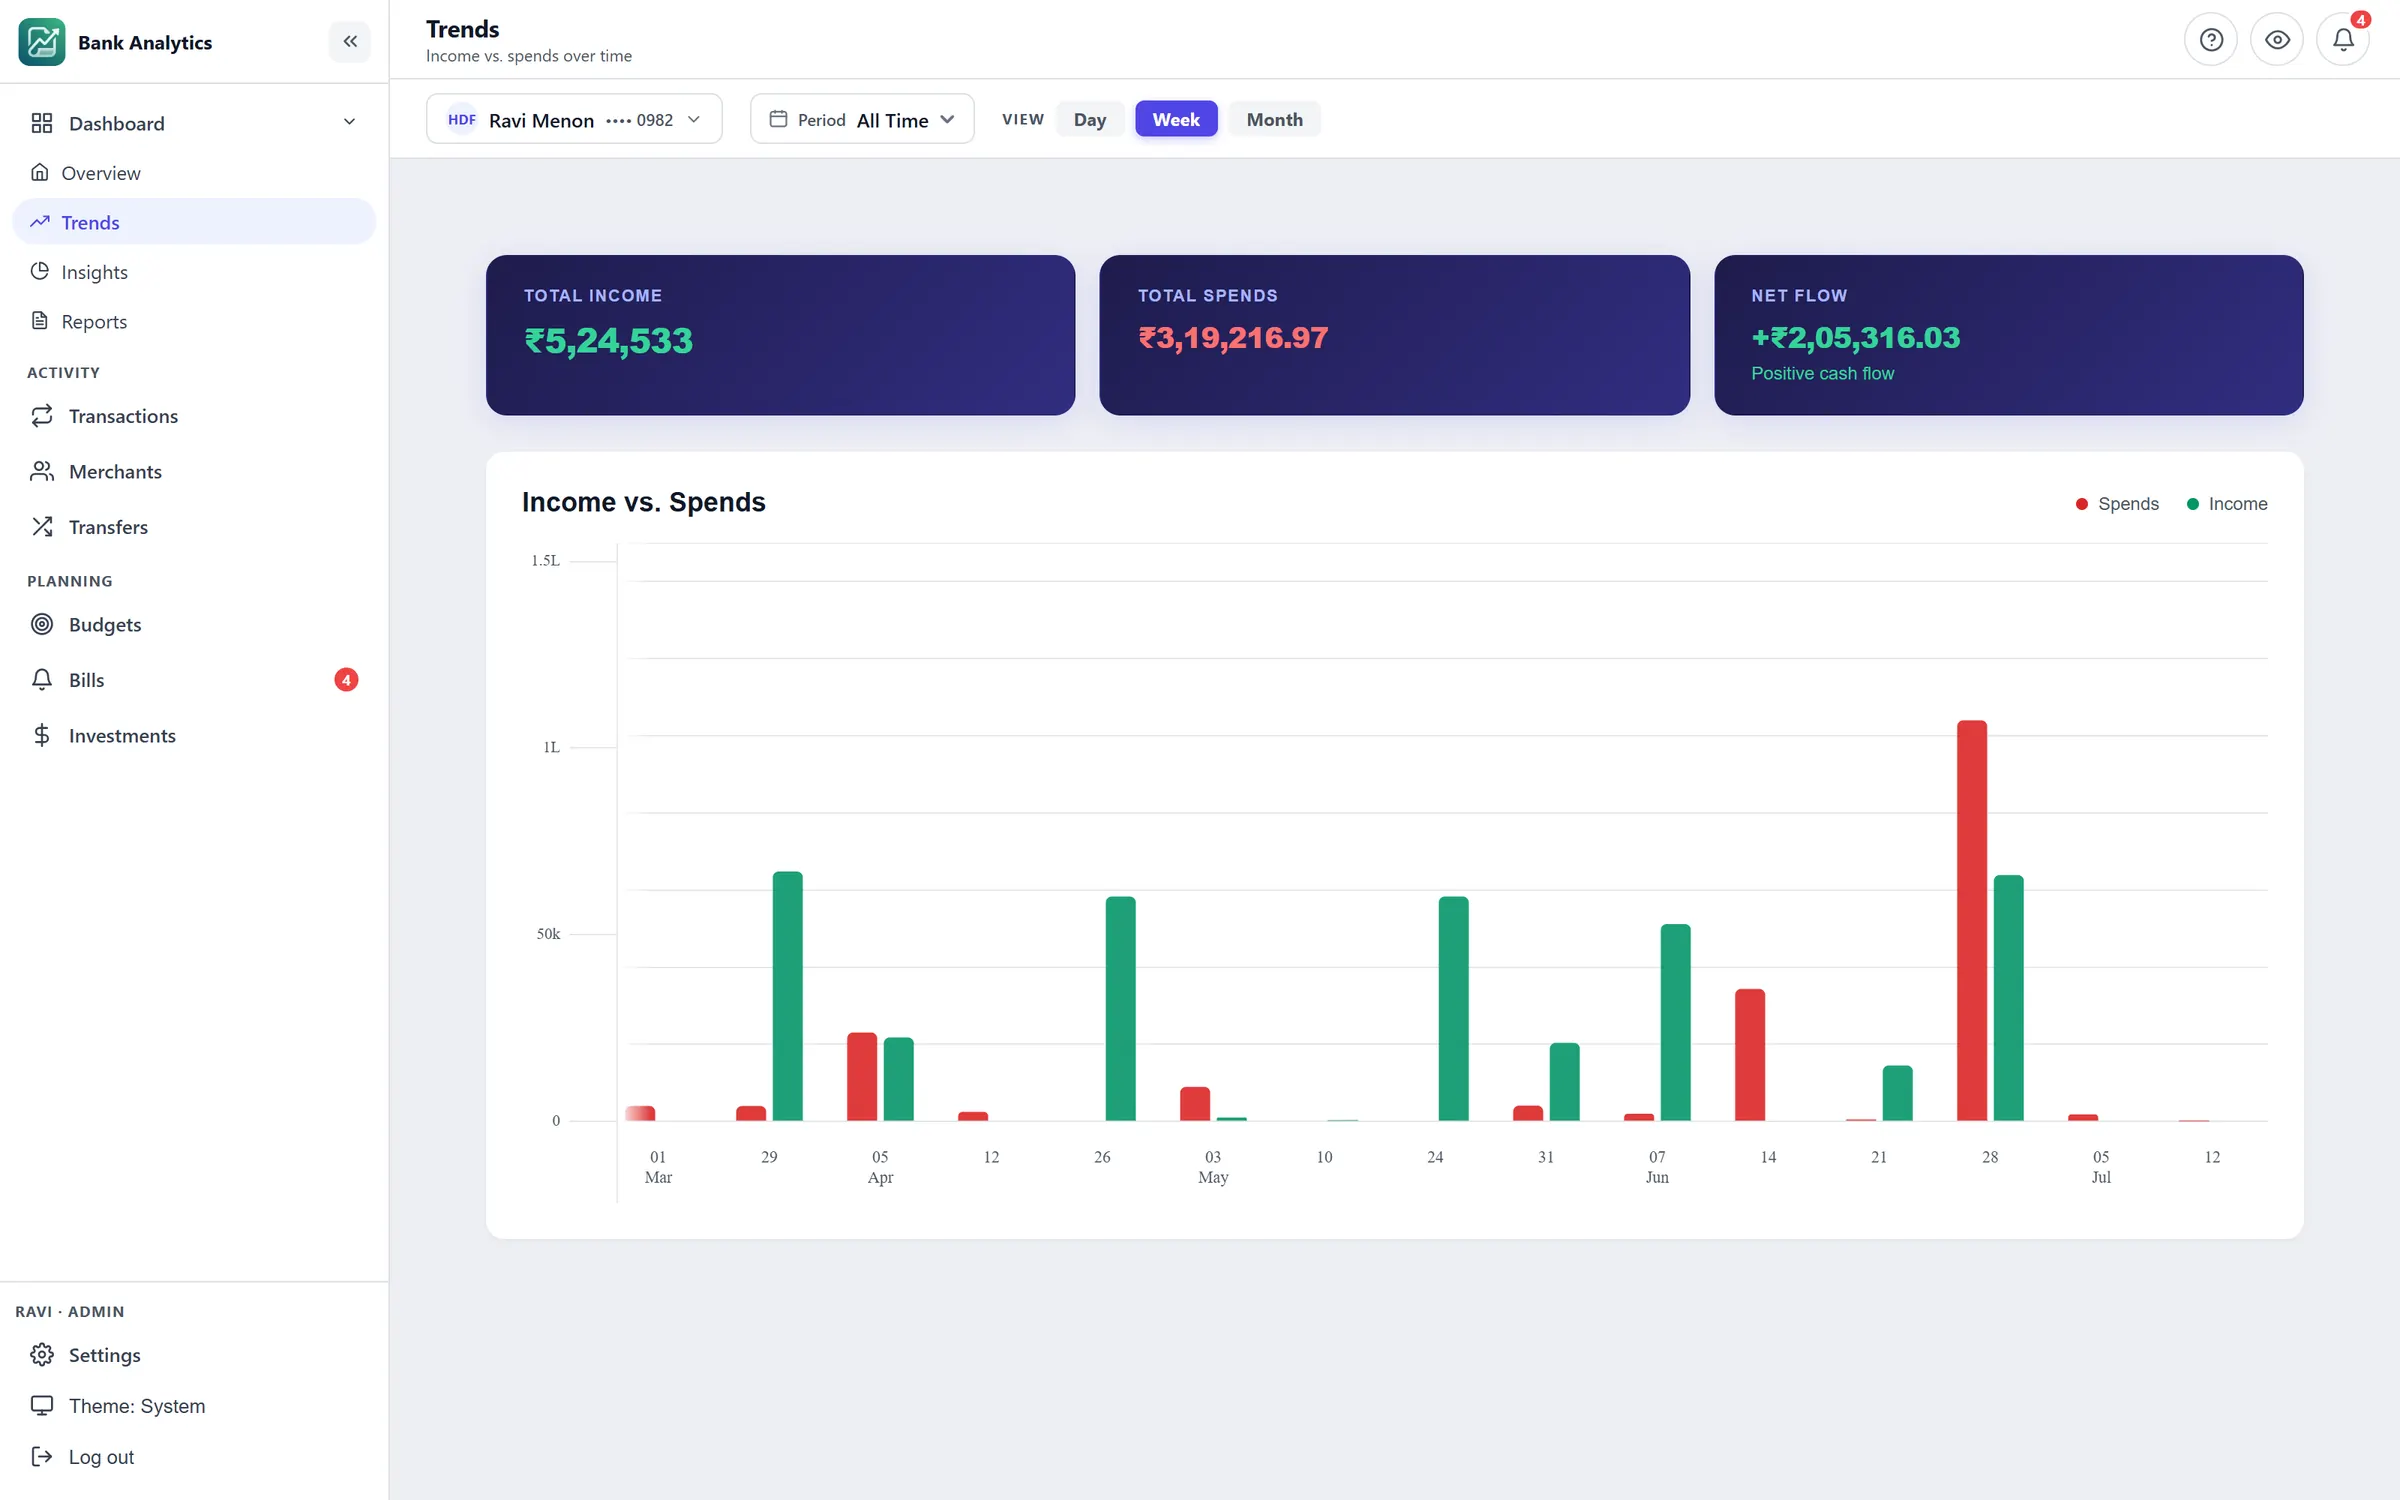This screenshot has height=1500, width=2400.
Task: Expand the Dashboard chevron
Action: 349,122
